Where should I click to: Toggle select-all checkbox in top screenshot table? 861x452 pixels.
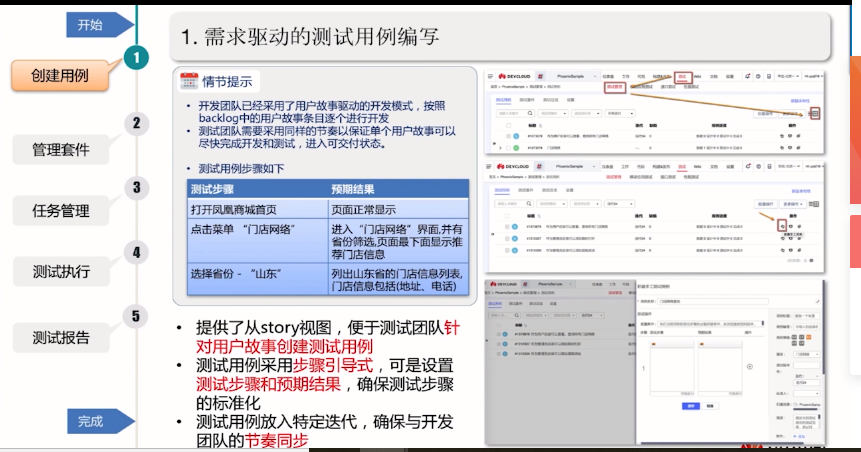point(508,125)
